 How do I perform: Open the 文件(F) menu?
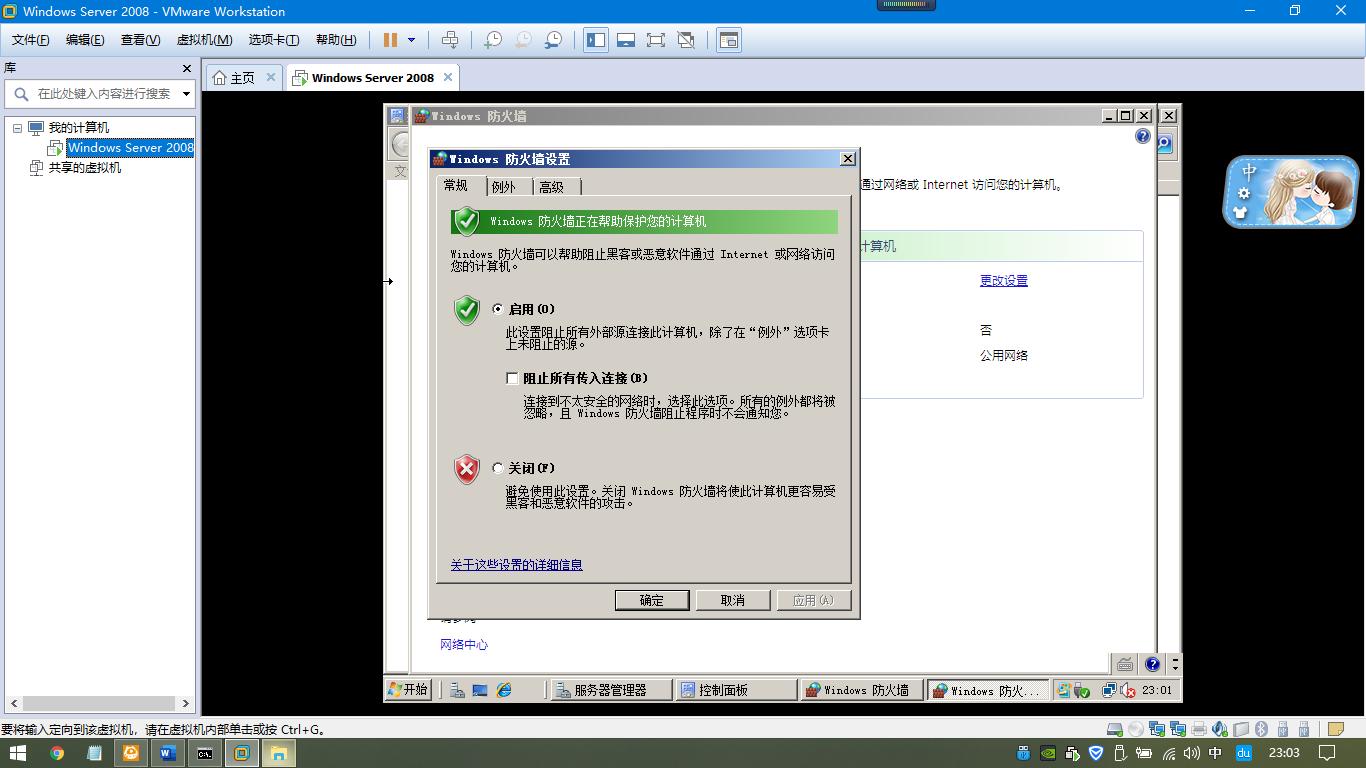click(30, 40)
